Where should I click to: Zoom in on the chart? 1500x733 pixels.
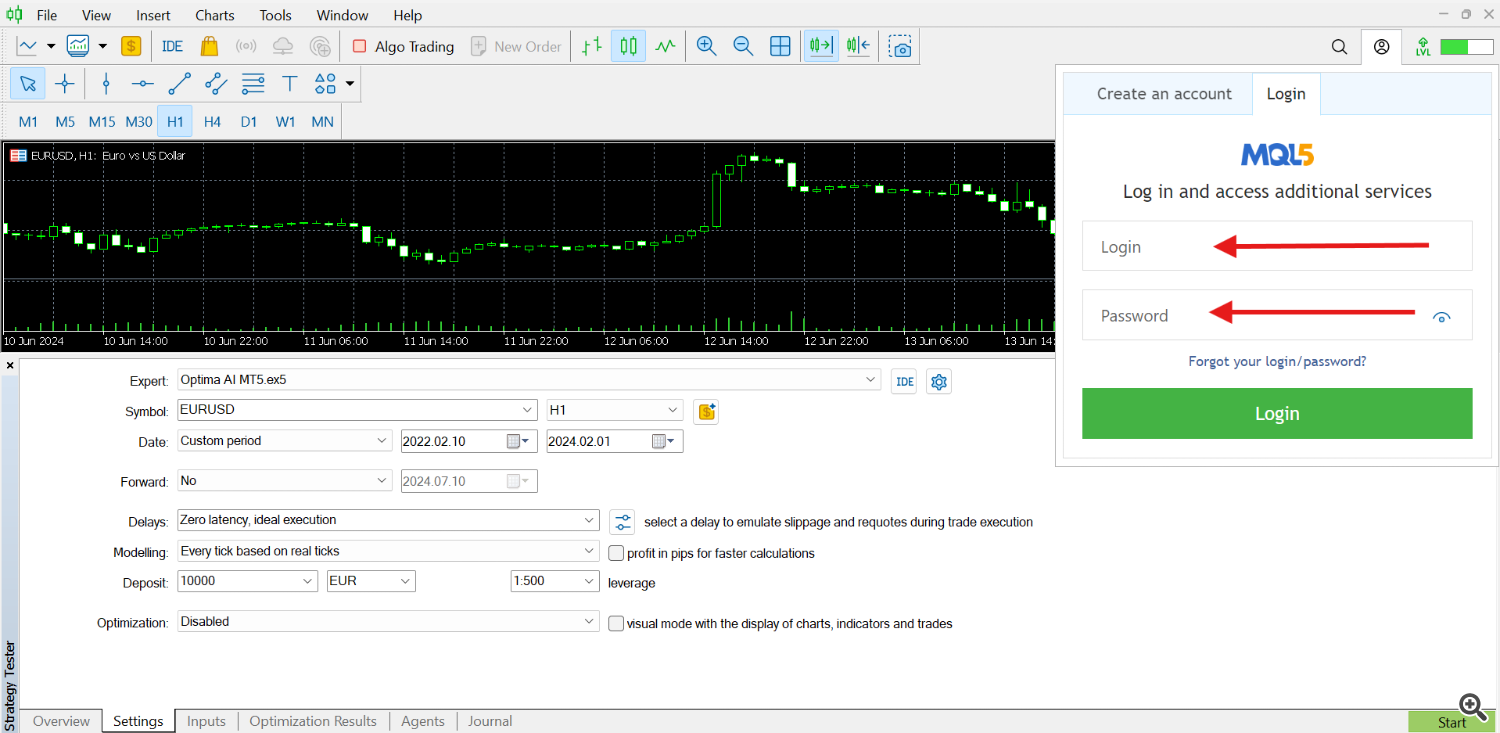(707, 46)
